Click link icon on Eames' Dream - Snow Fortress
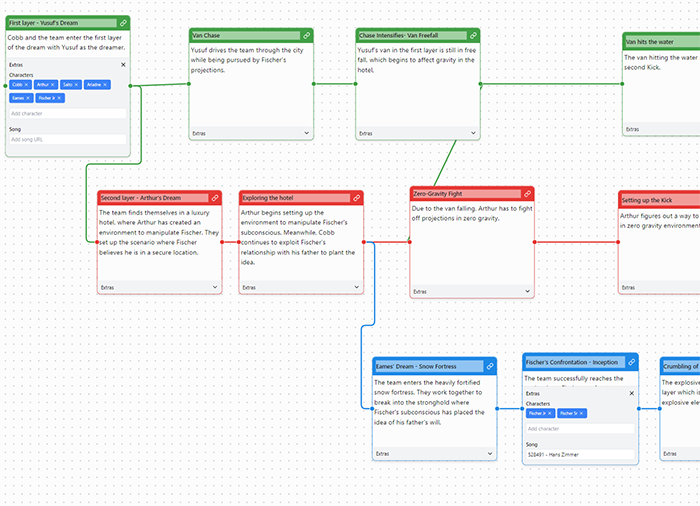This screenshot has height=506, width=700. (x=489, y=366)
